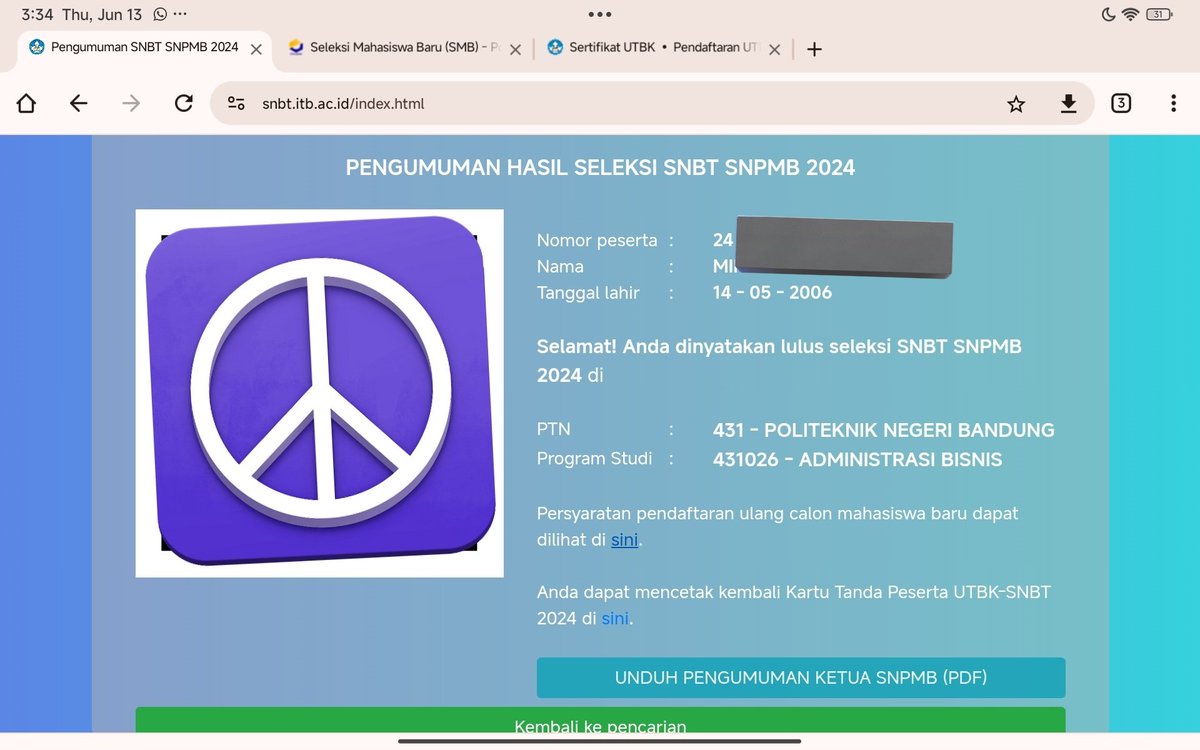Open site settings icon in address bar
This screenshot has width=1200, height=750.
point(236,104)
